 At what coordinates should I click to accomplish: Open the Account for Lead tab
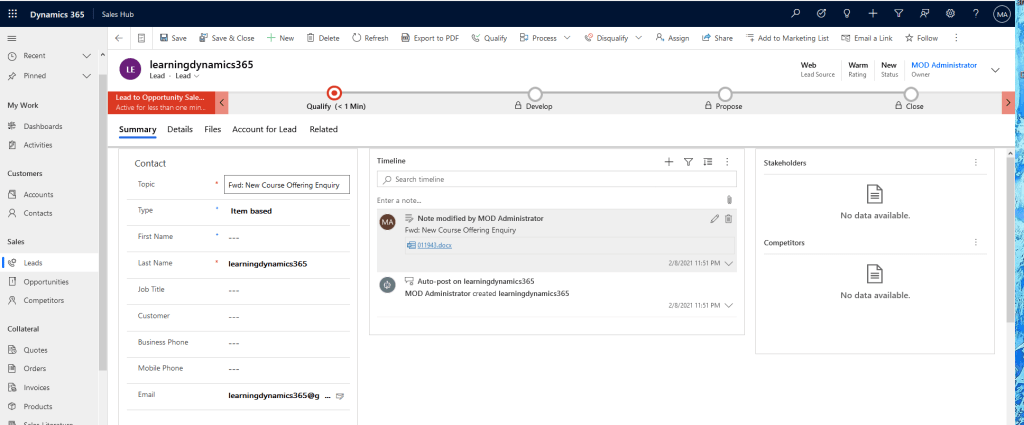click(264, 129)
